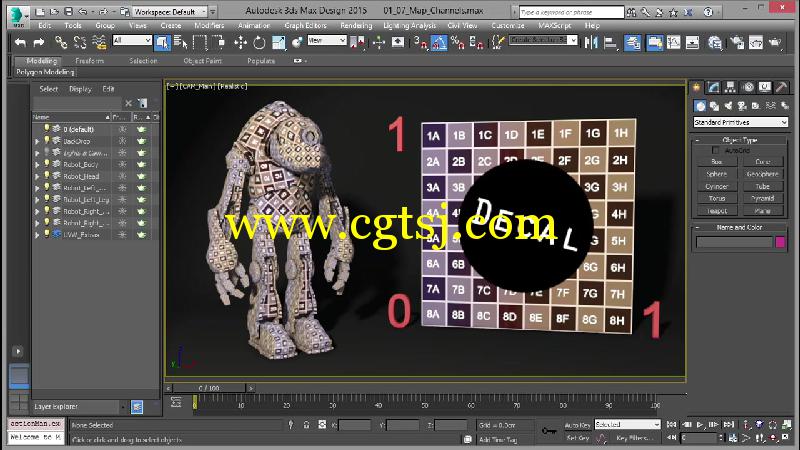Toggle the selection lock padlock icon
The width and height of the screenshot is (800, 450).
pos(307,424)
